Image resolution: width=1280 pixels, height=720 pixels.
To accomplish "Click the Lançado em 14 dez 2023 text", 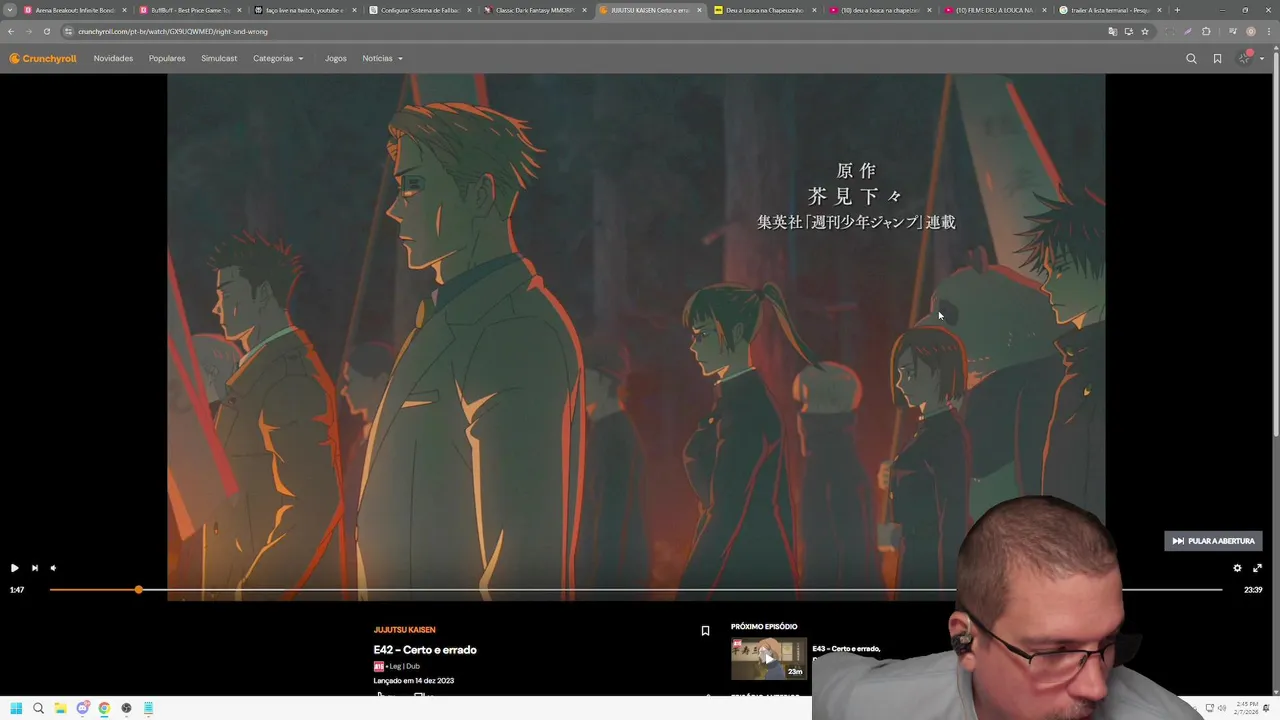I will 414,681.
